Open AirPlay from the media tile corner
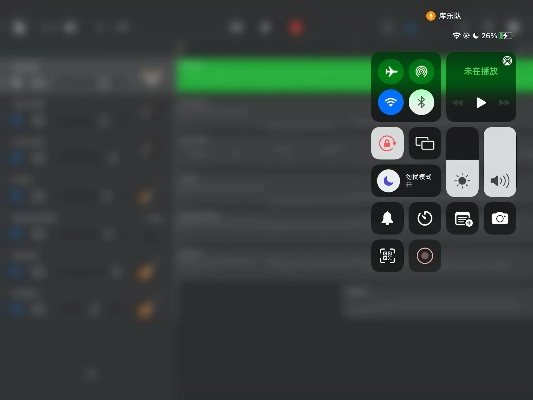Screen dimensions: 533x400 [x=507, y=61]
